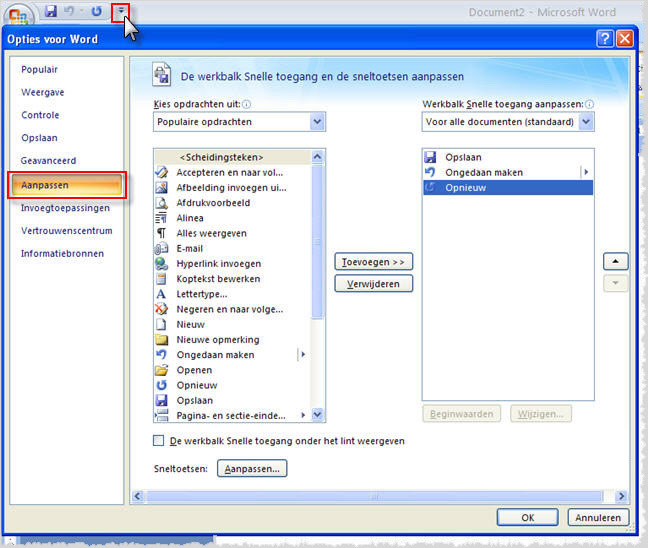Click the horizontal scrollbar right arrow
The height and width of the screenshot is (548, 648).
pyautogui.click(x=621, y=496)
